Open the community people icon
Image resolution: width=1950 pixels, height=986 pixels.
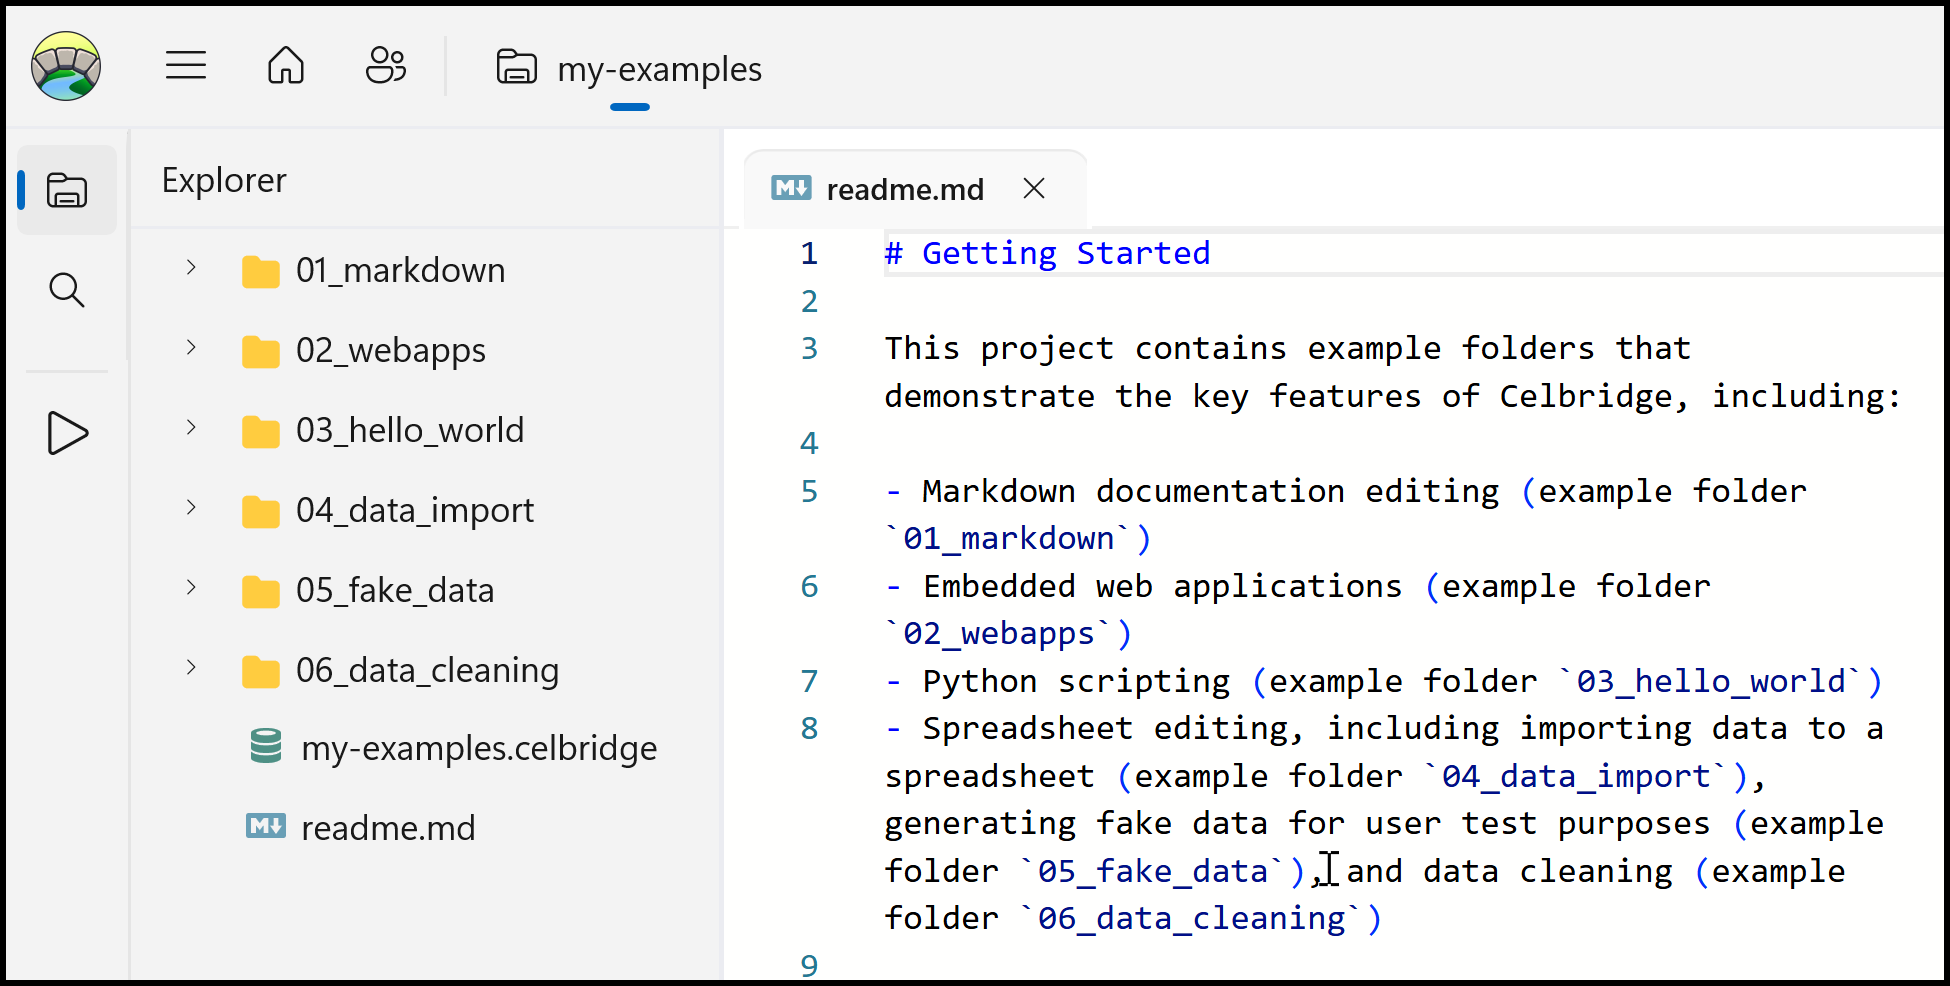(386, 66)
